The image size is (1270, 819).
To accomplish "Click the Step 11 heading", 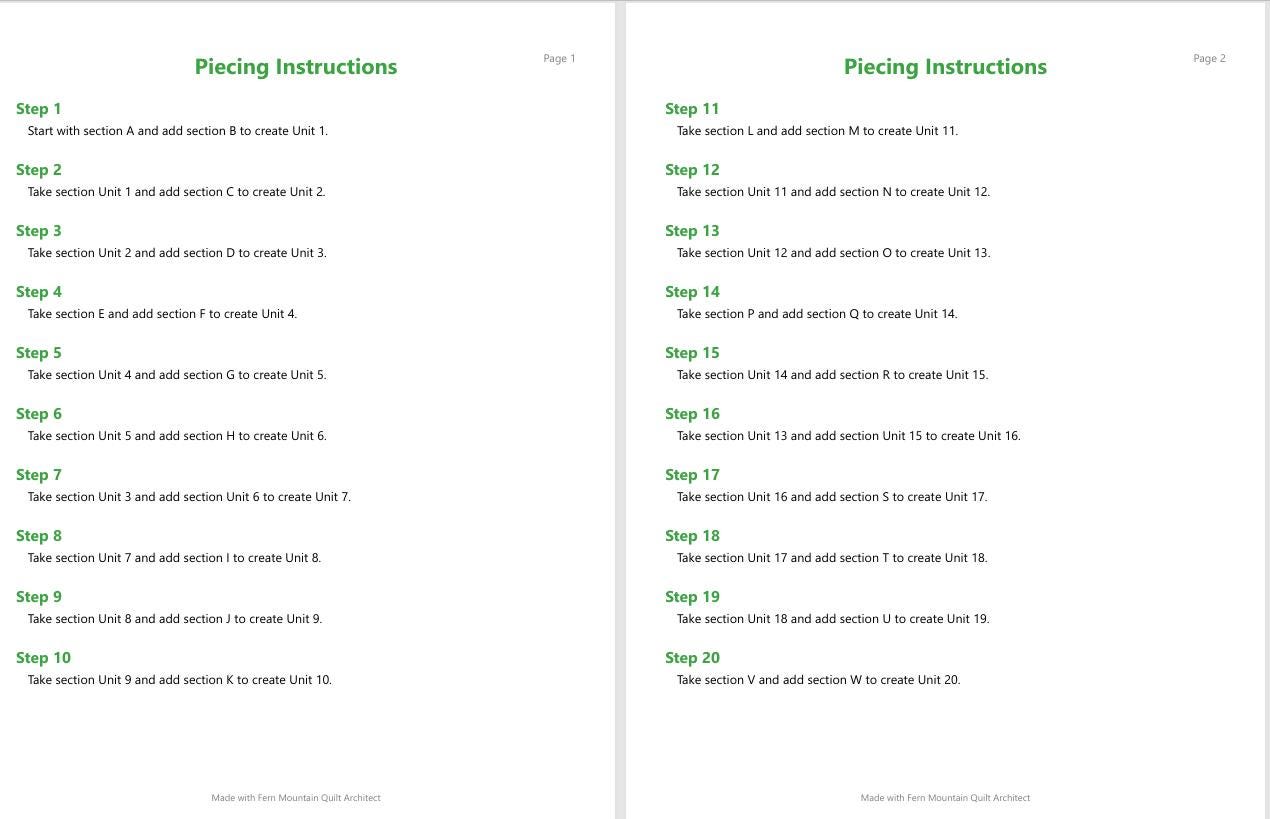I will tap(692, 109).
